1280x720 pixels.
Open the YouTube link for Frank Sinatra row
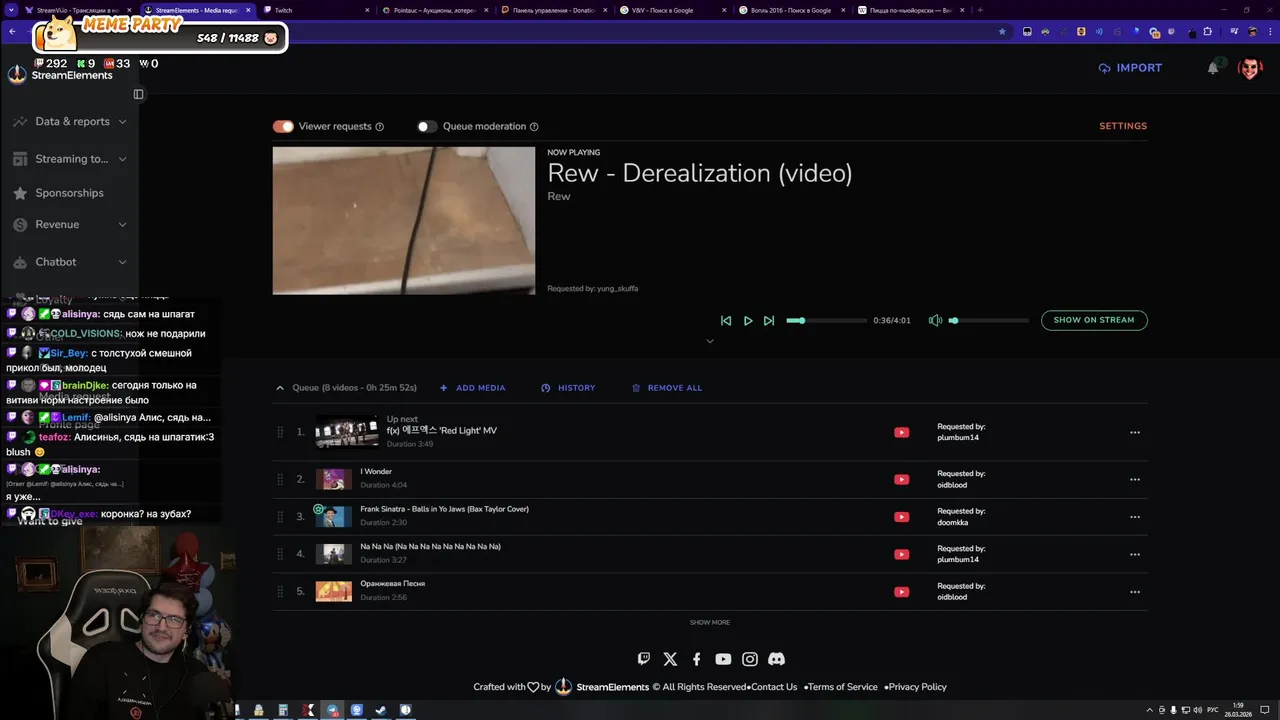[x=901, y=517]
